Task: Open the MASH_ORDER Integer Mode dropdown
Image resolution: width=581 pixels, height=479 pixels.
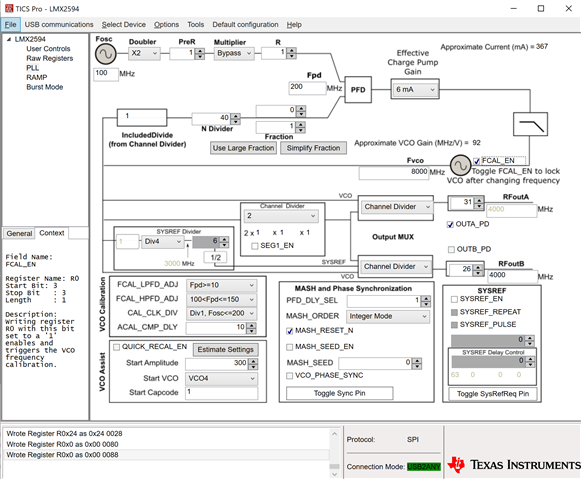Action: click(x=388, y=316)
